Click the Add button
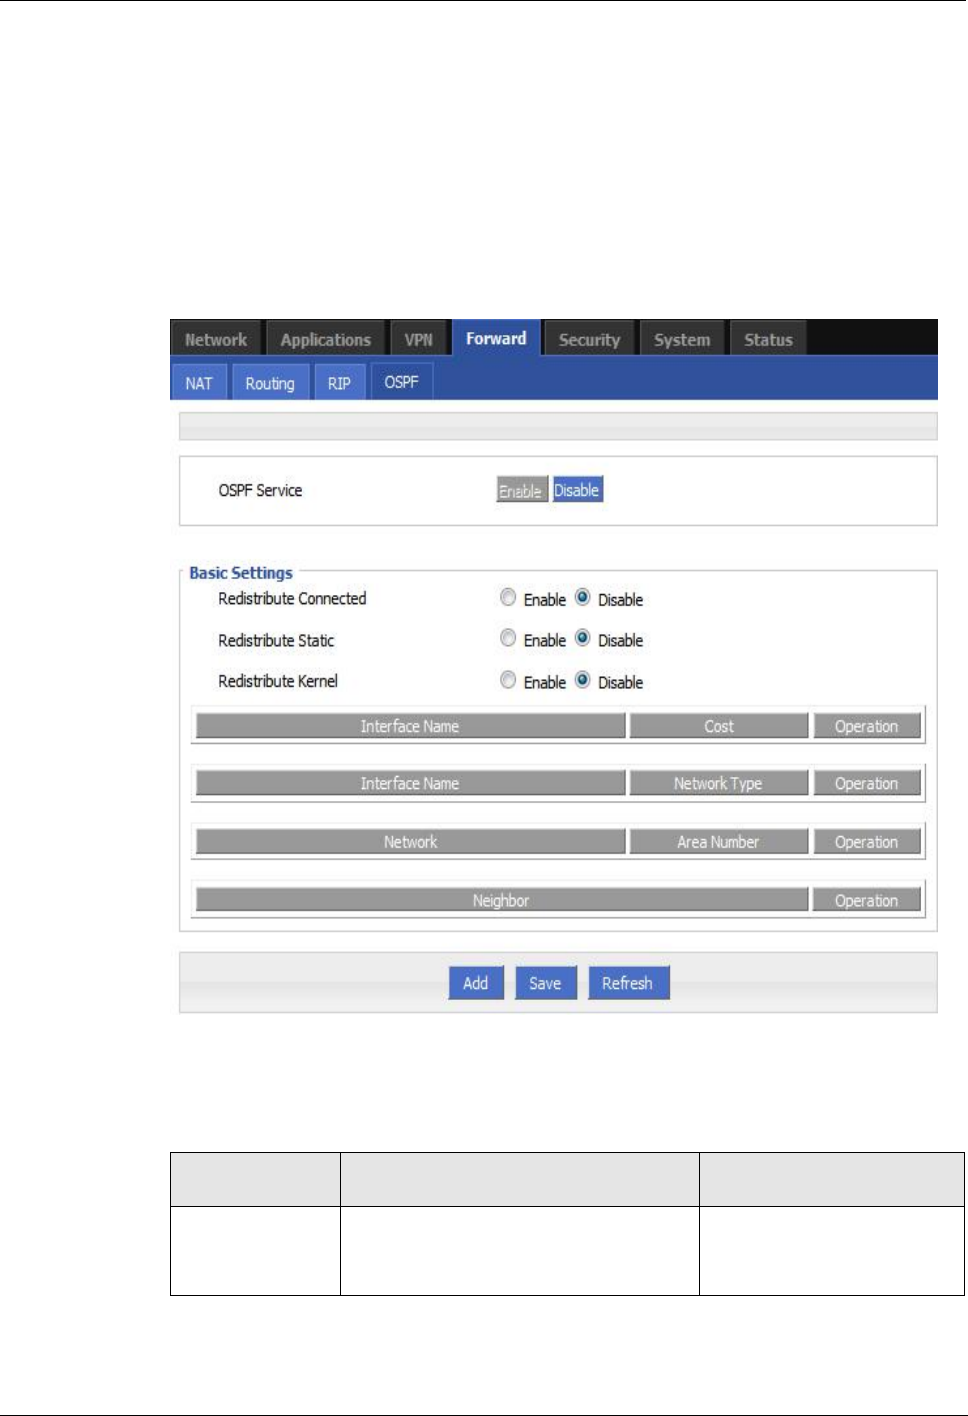The image size is (968, 1416). pos(475,983)
